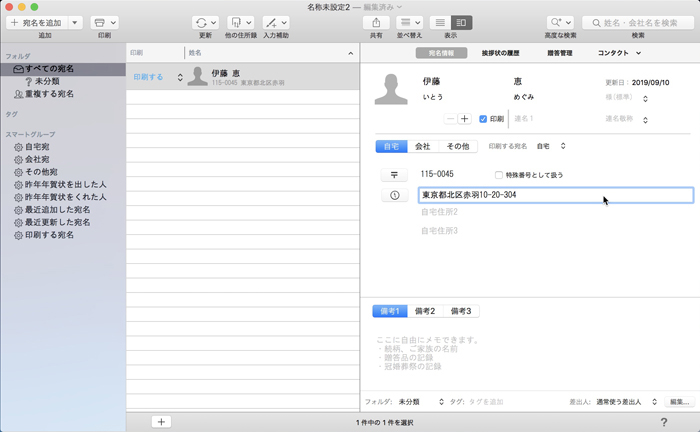
Task: Open the 印刷 printer toolbar icon
Action: pyautogui.click(x=104, y=22)
